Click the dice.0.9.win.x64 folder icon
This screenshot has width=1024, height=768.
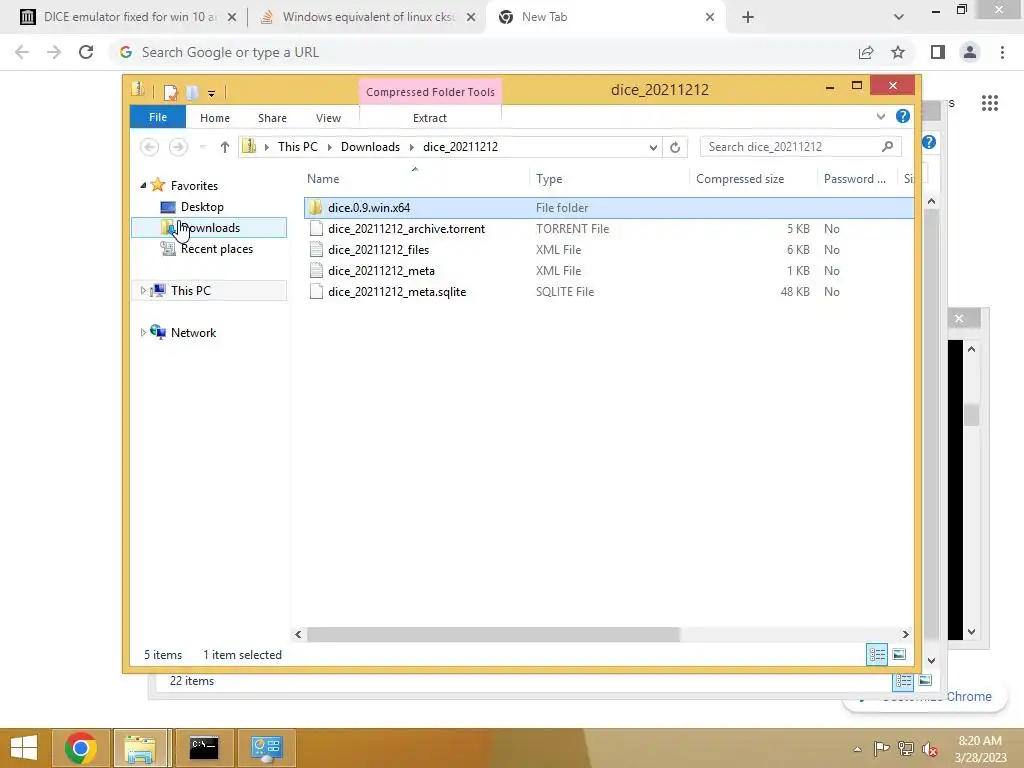[316, 208]
